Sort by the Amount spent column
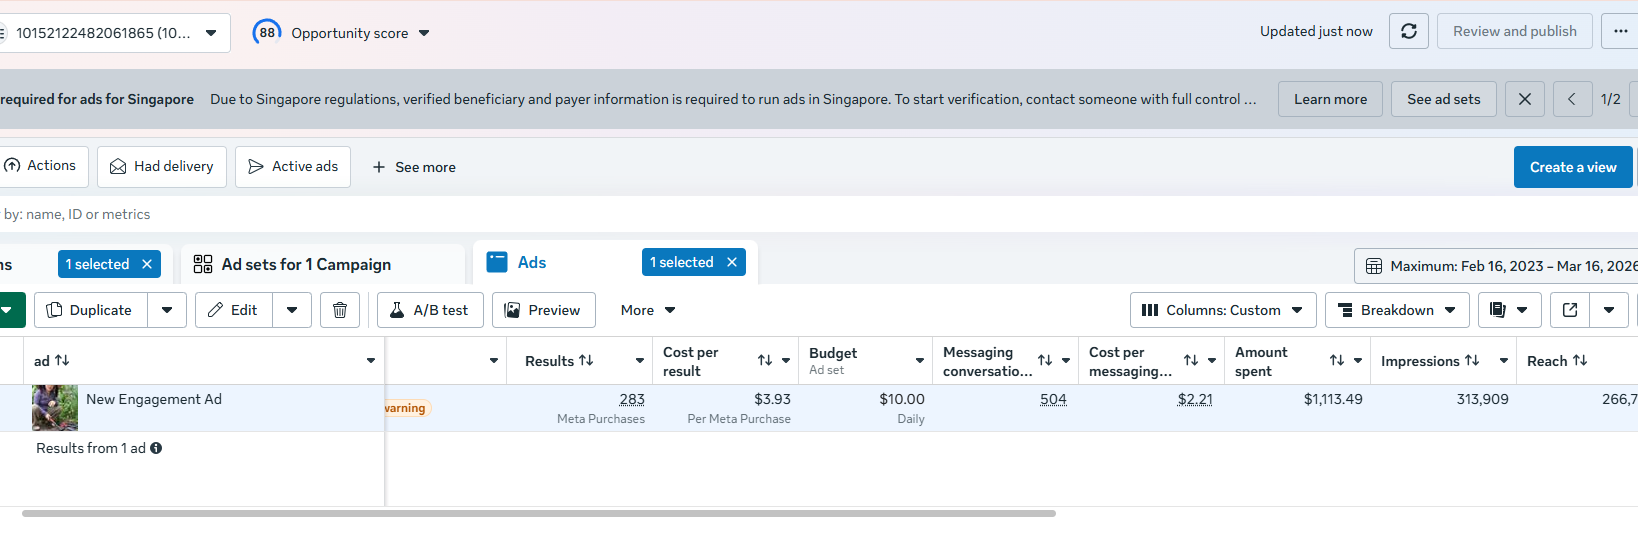This screenshot has width=1638, height=536. click(x=1337, y=361)
